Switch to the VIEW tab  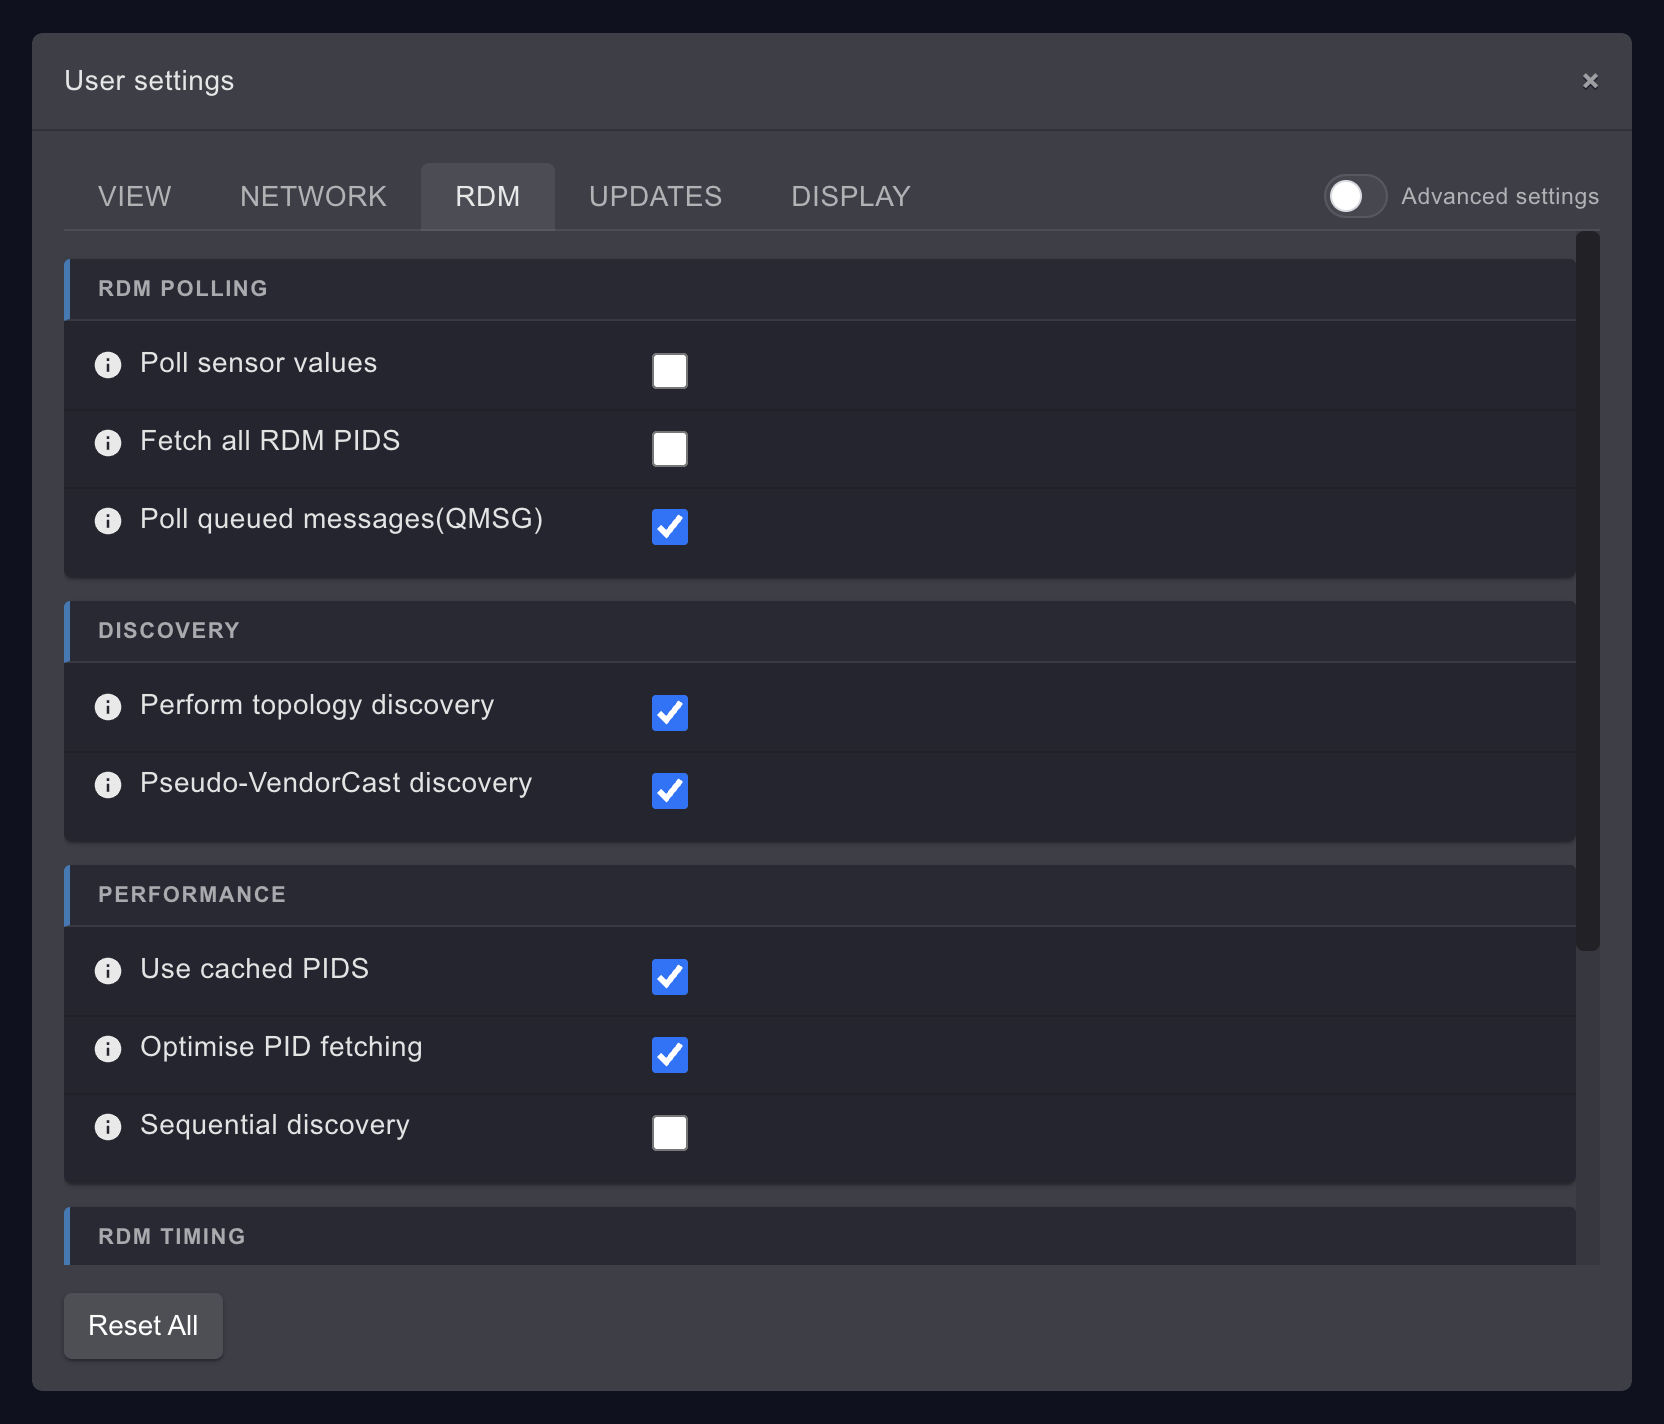[x=135, y=197]
